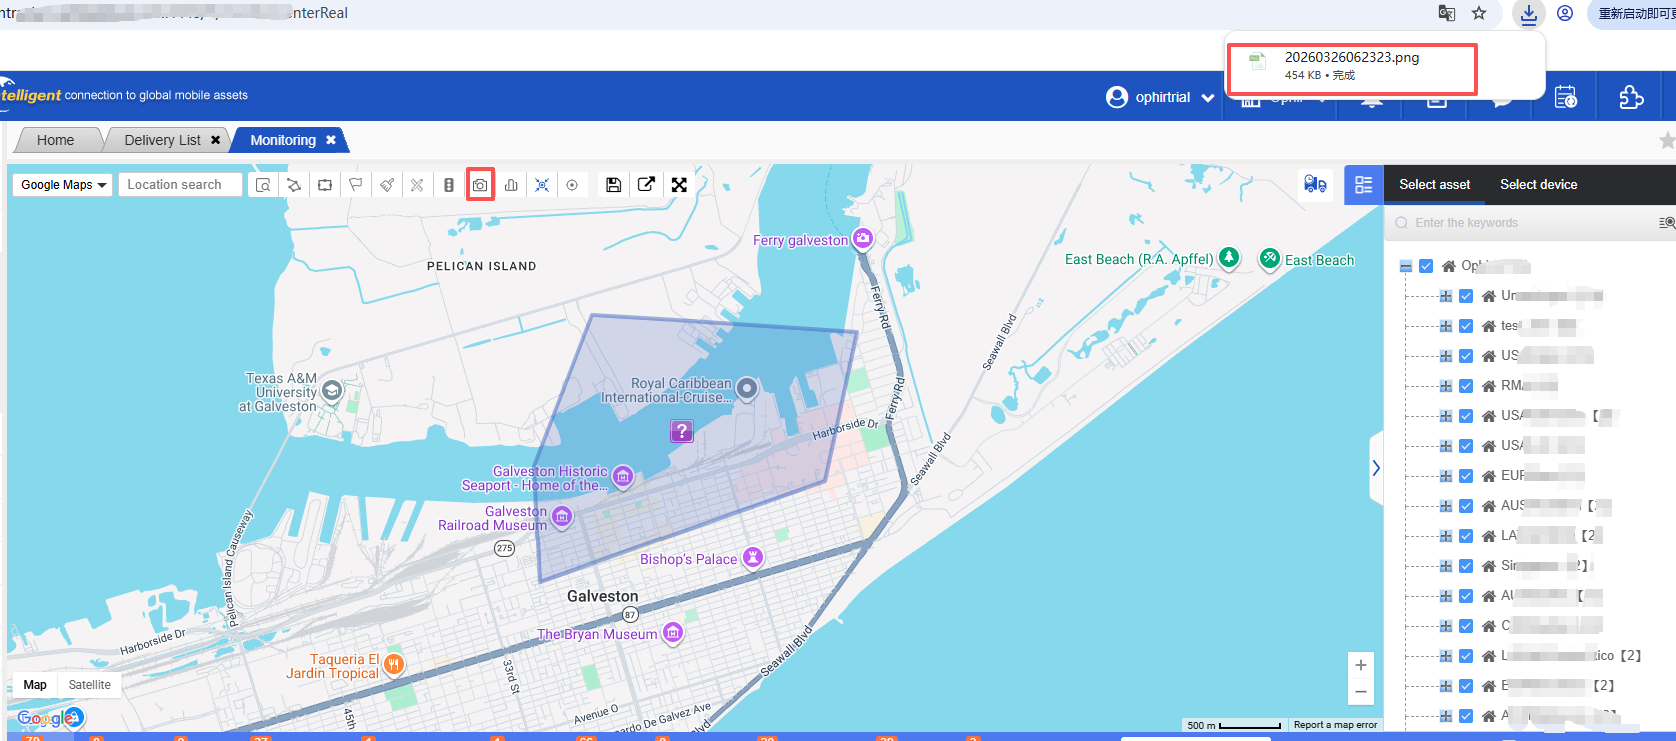Click the traffic light icon in map toolbar

(449, 185)
